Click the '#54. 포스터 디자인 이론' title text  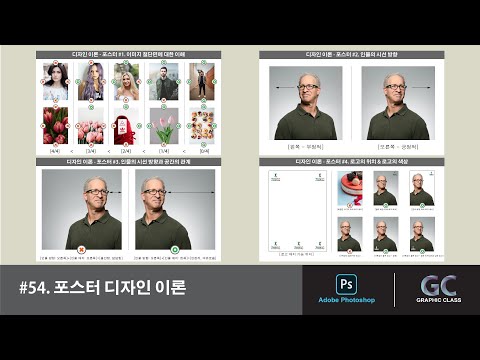pyautogui.click(x=103, y=287)
